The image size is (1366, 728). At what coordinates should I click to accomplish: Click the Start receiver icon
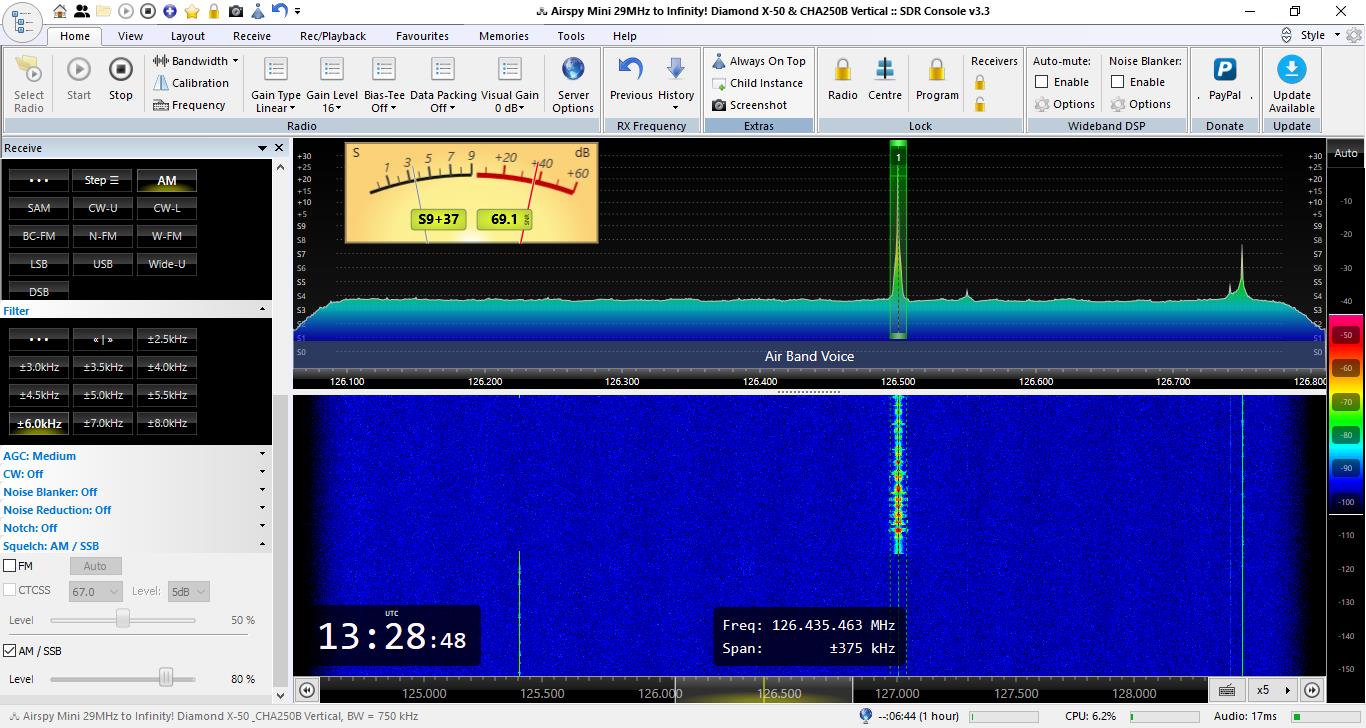click(79, 70)
